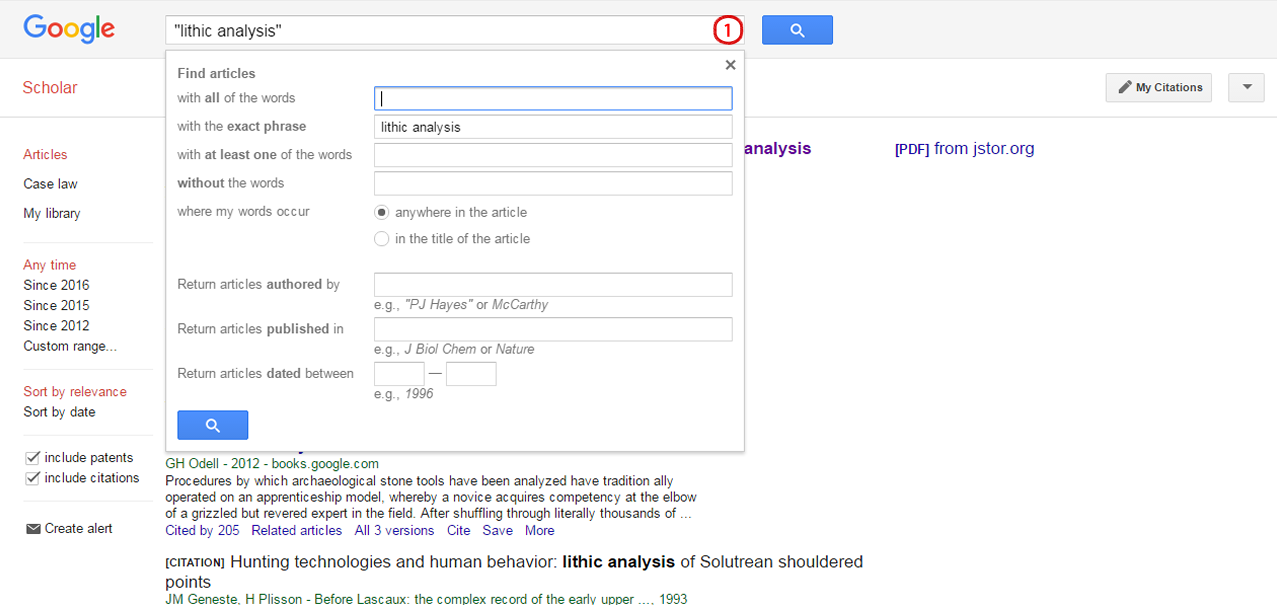Viewport: 1277px width, 605px height.
Task: Select 'anywhere in the article' radio button
Action: point(381,212)
